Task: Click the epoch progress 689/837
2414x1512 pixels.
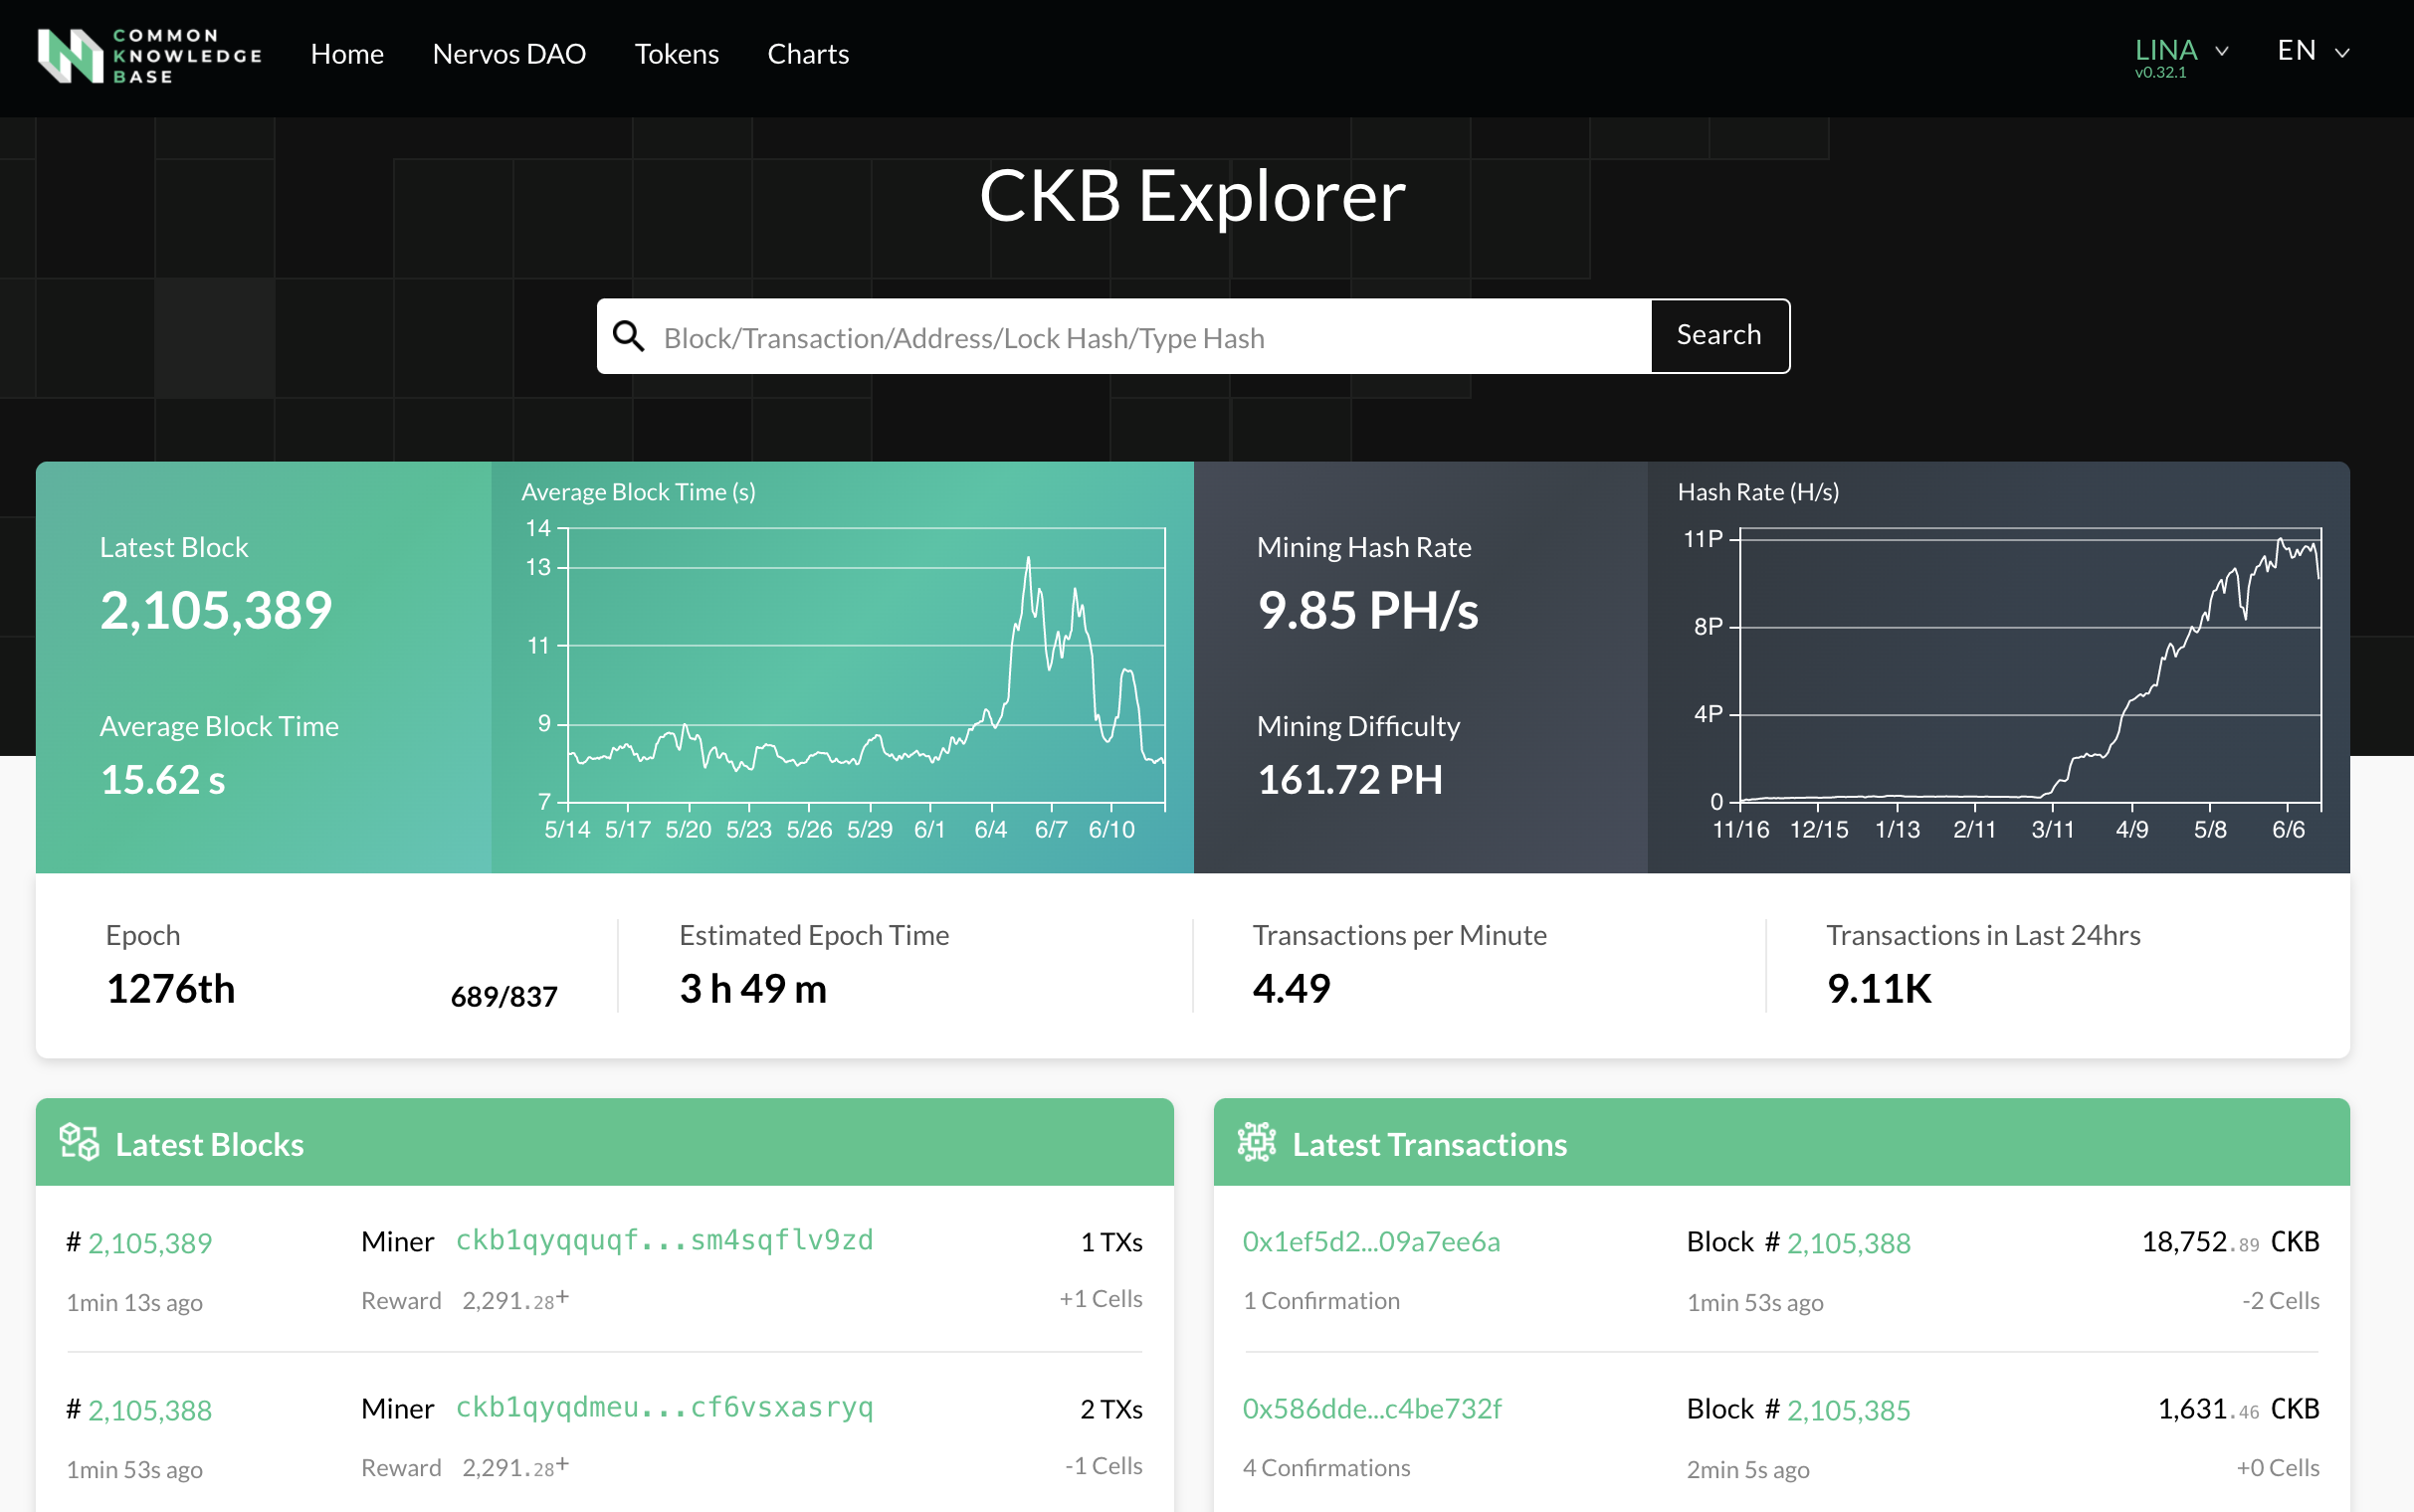Action: tap(504, 996)
